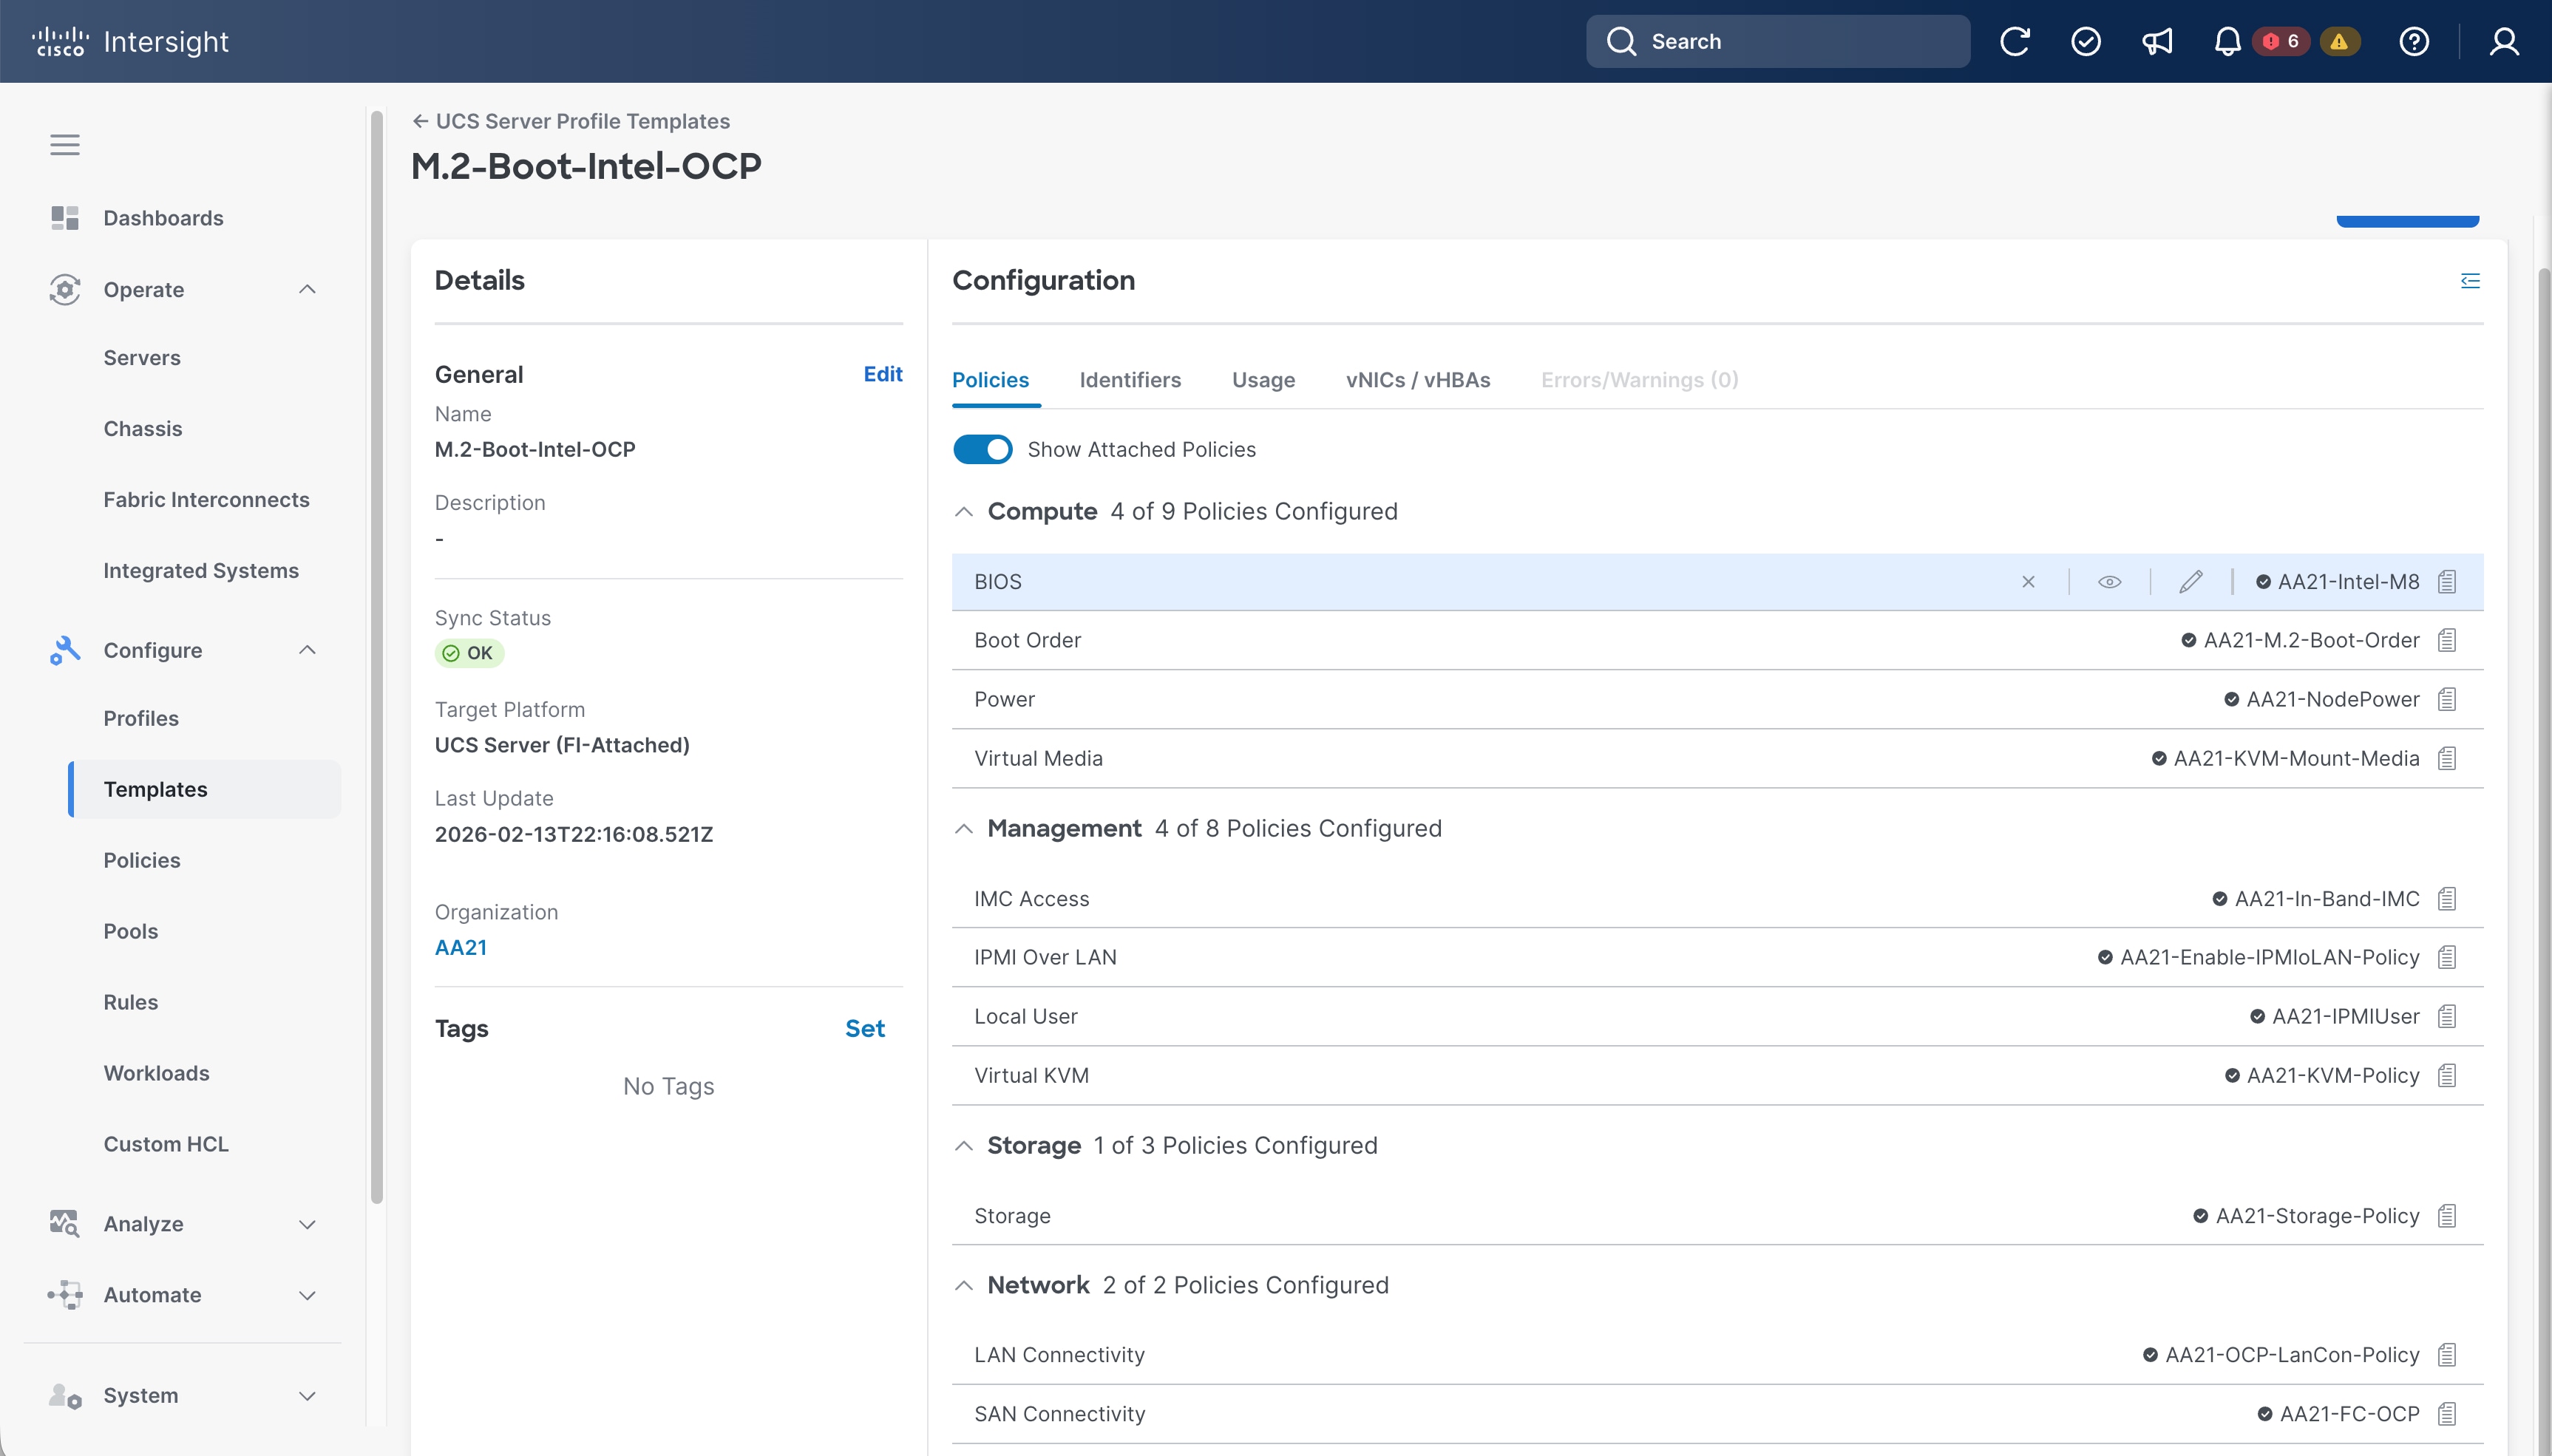Open the user account profile icon
The height and width of the screenshot is (1456, 2552).
2504,41
